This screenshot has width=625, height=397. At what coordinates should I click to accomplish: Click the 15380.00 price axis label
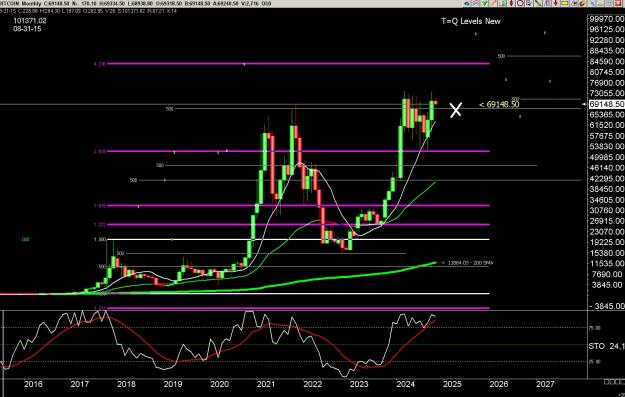point(607,253)
